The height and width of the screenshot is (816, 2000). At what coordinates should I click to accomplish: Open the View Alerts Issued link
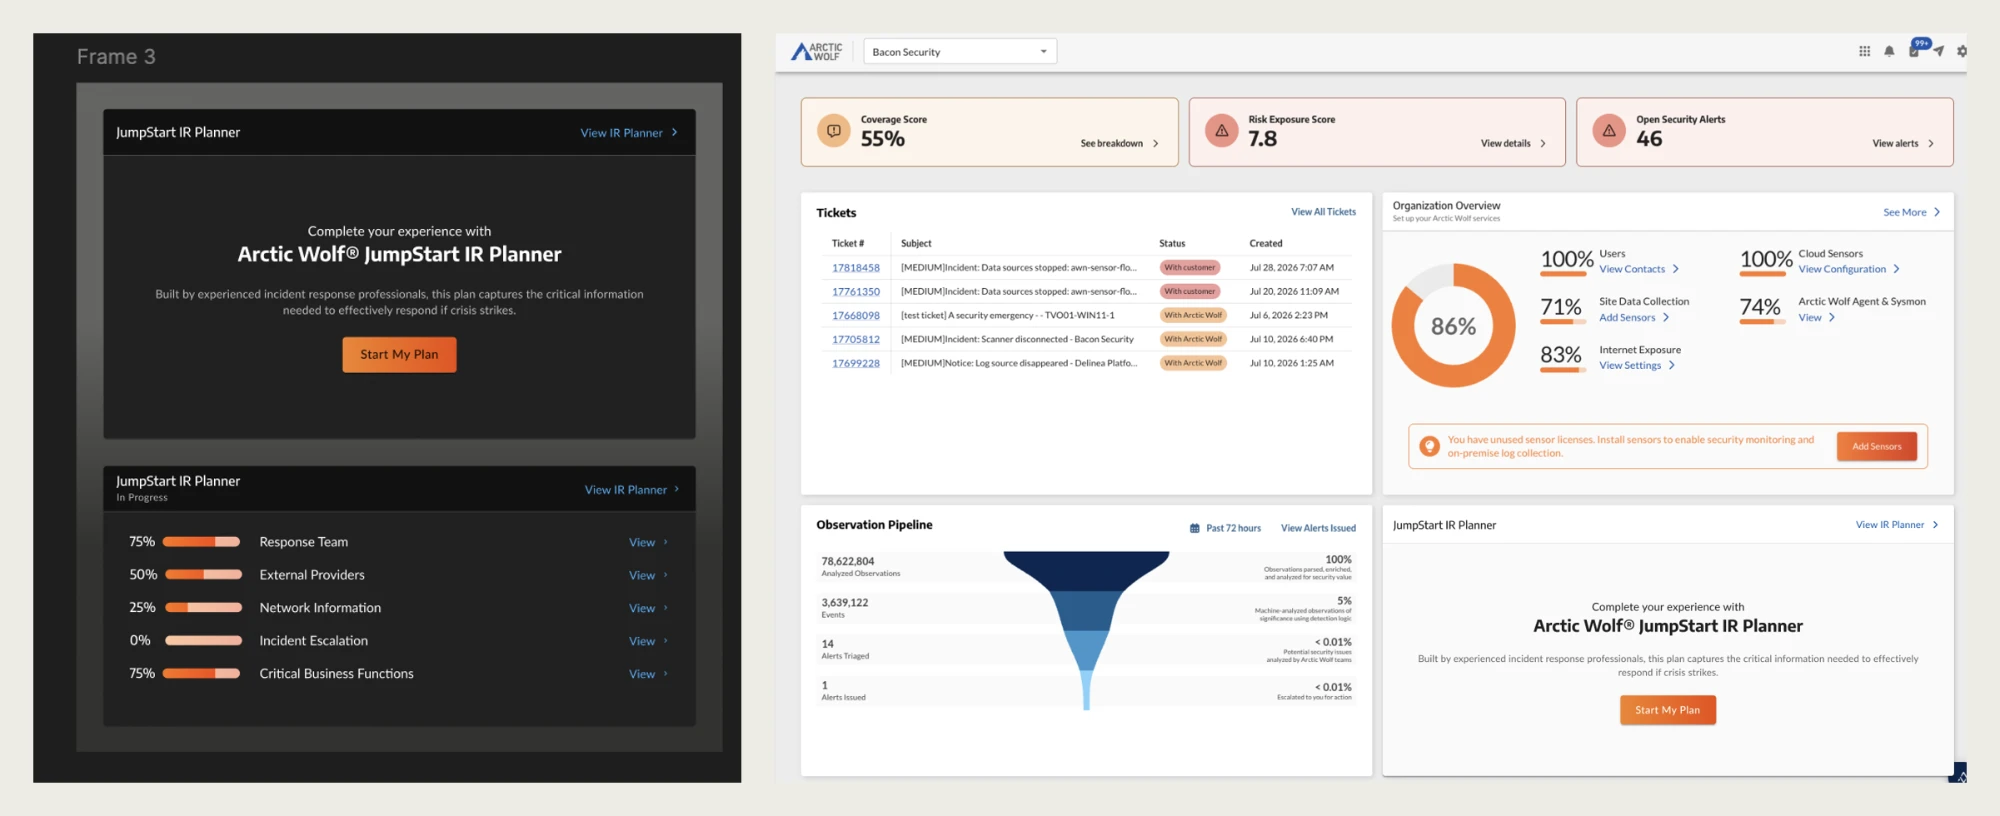tap(1318, 528)
